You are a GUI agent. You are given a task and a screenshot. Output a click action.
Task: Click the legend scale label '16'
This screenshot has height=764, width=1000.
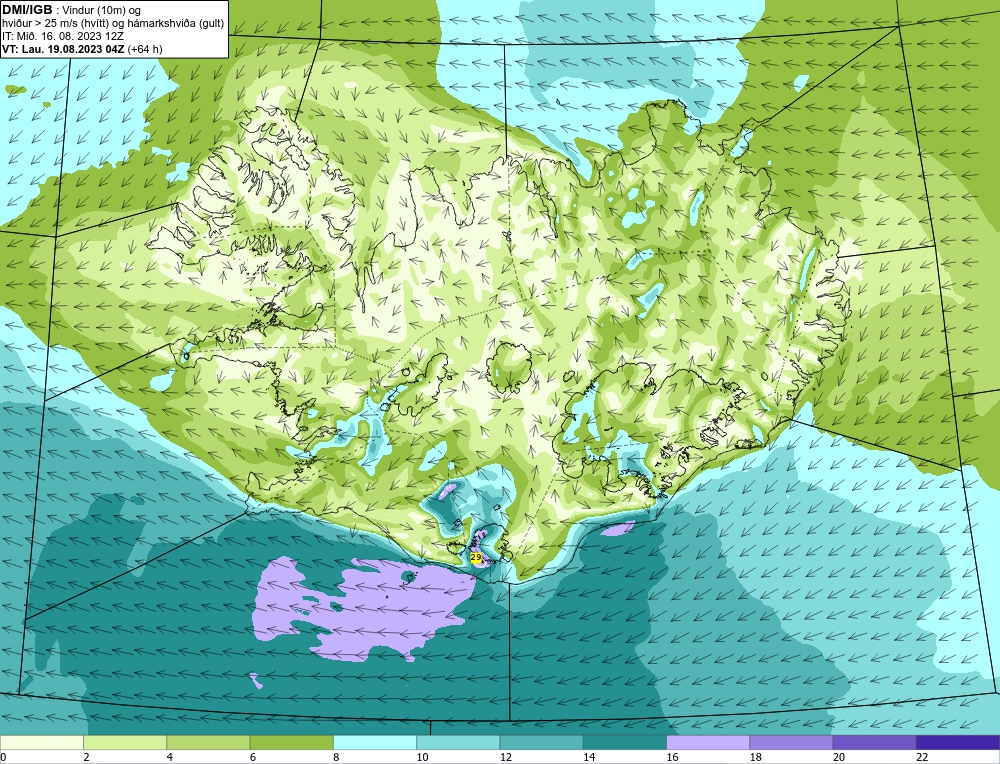672,758
